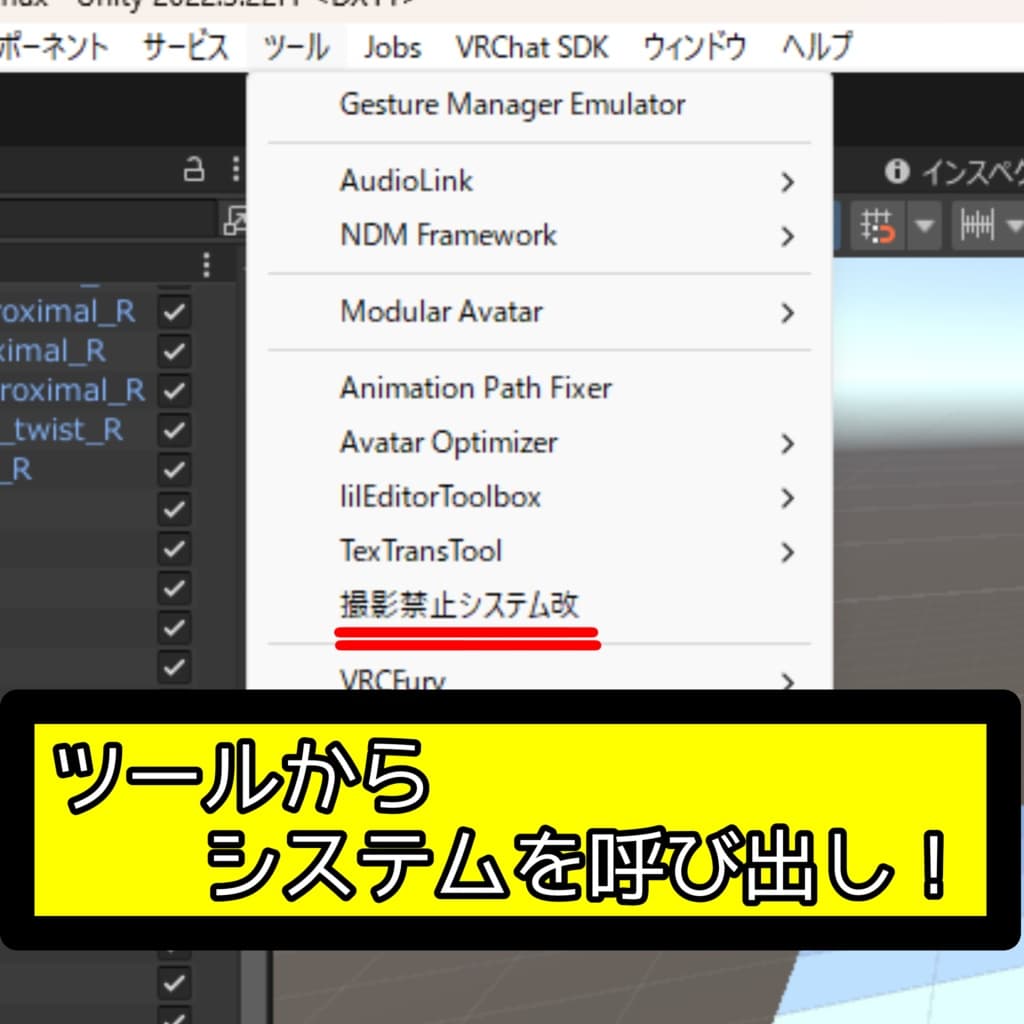Click the info icon beside インスペクター header
Viewport: 1024px width, 1024px height.
897,172
